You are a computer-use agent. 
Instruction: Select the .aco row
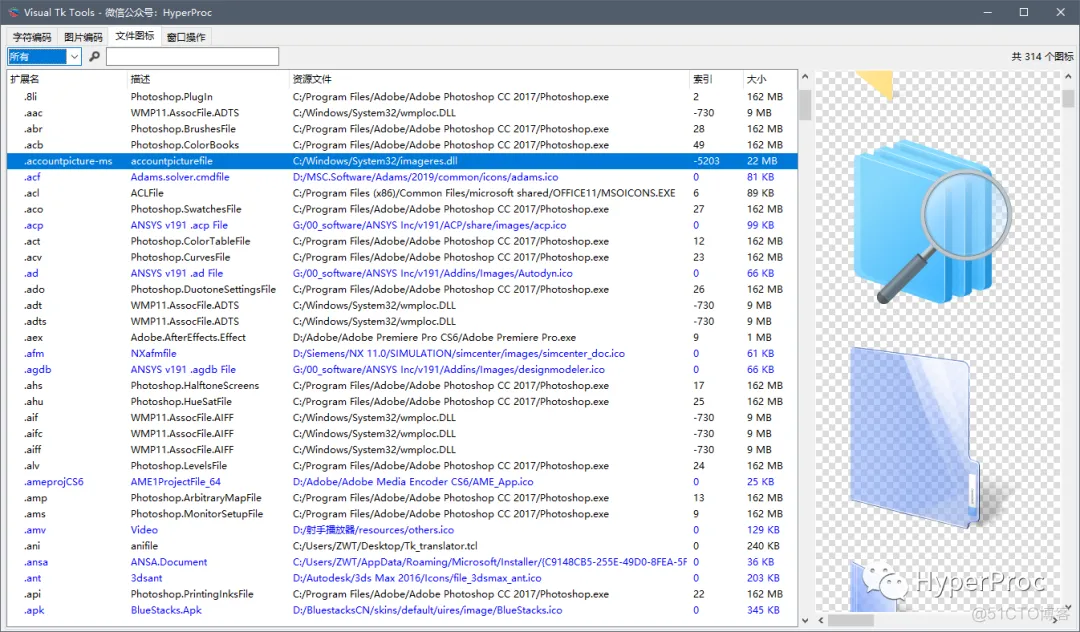(402, 209)
